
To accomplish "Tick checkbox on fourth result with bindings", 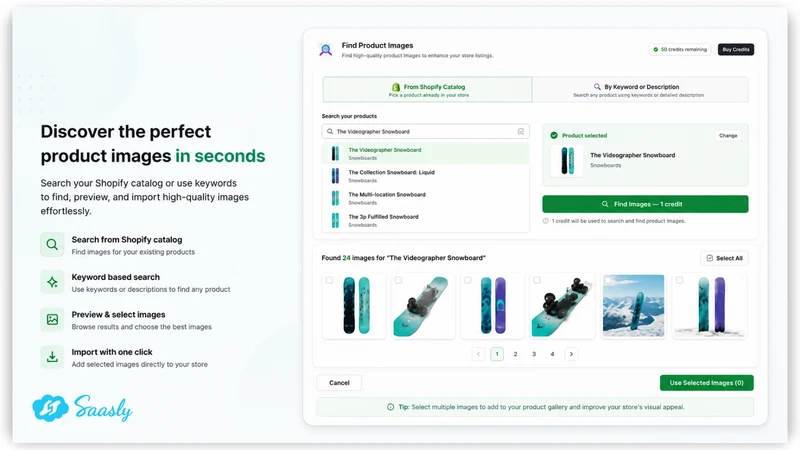I will pos(537,280).
